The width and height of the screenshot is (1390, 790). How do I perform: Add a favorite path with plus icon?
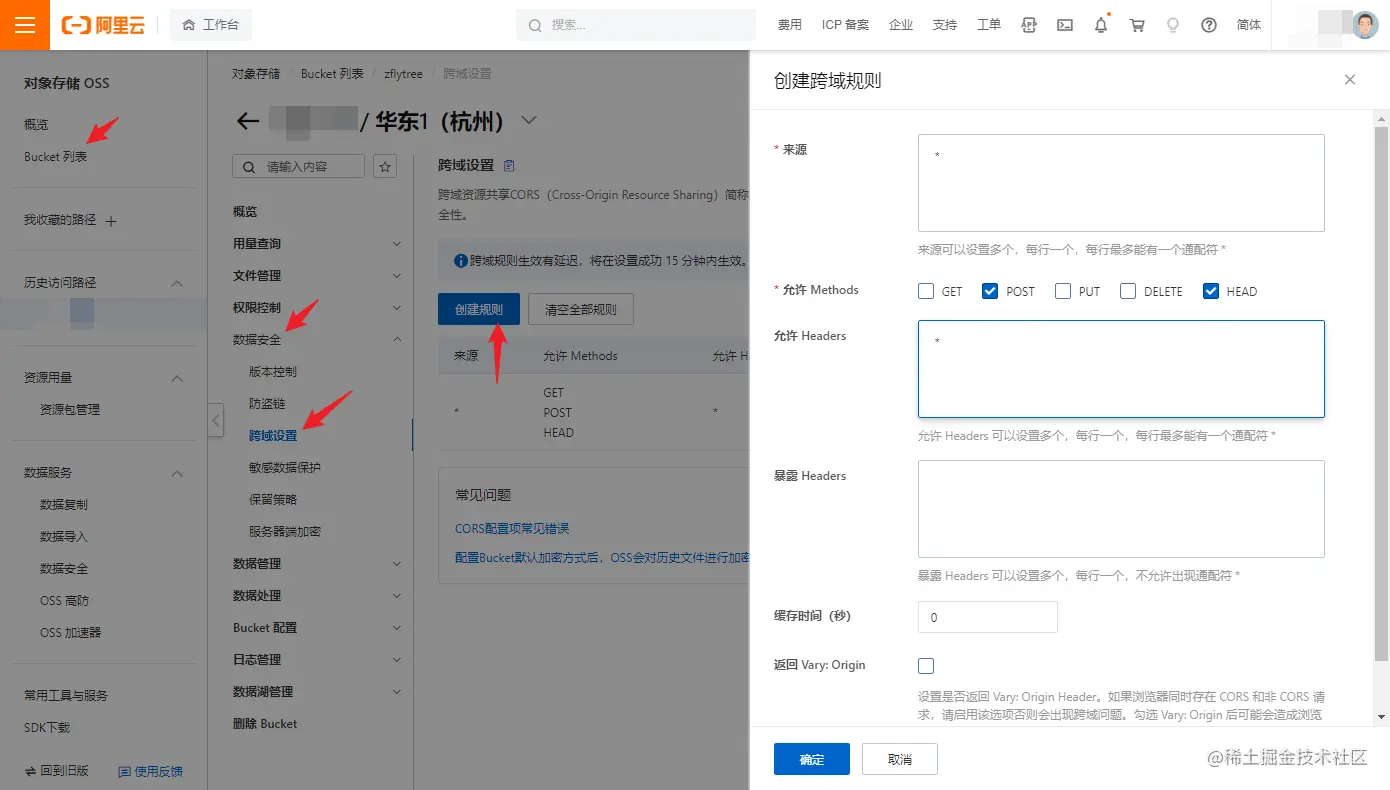111,221
